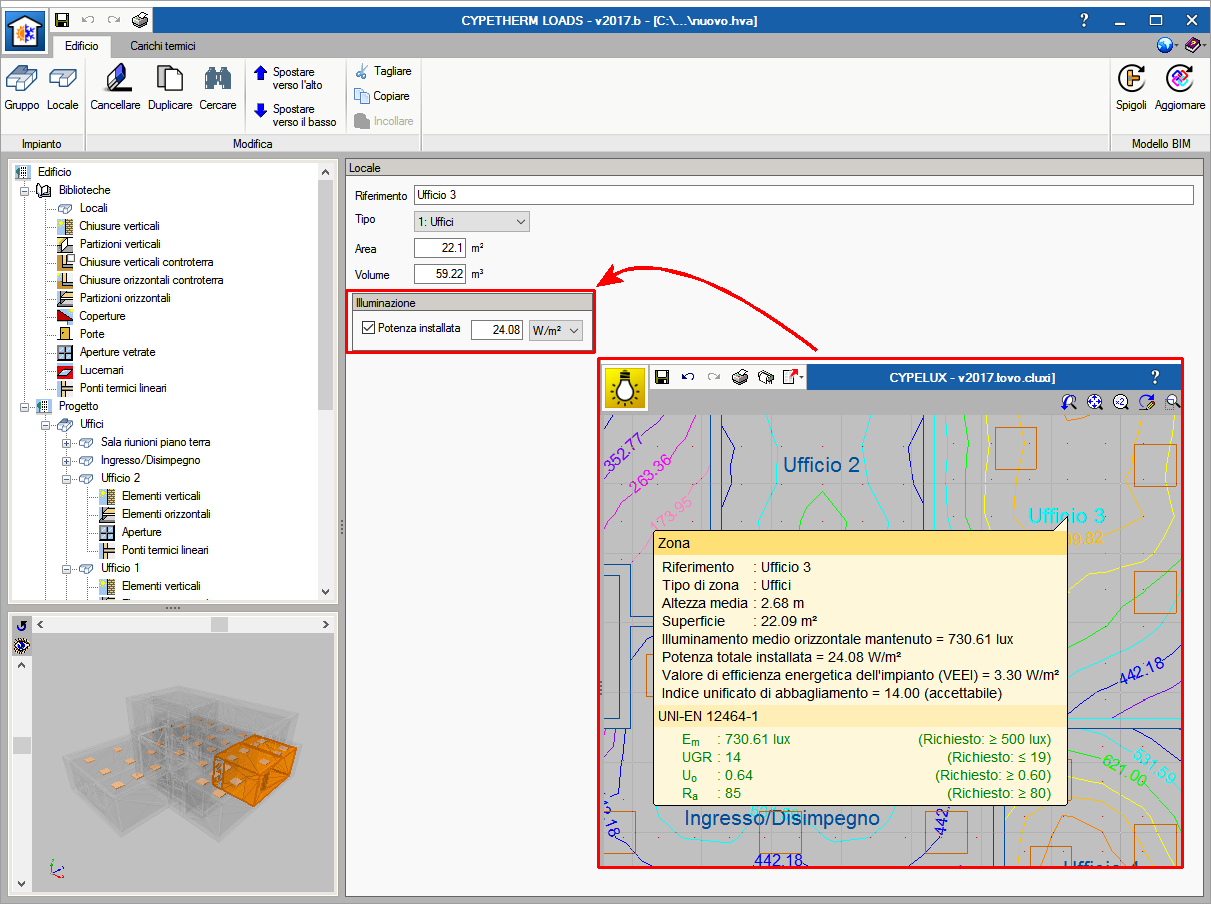Click the CYPELUX export icon with red arrow
This screenshot has width=1211, height=904.
click(x=792, y=377)
